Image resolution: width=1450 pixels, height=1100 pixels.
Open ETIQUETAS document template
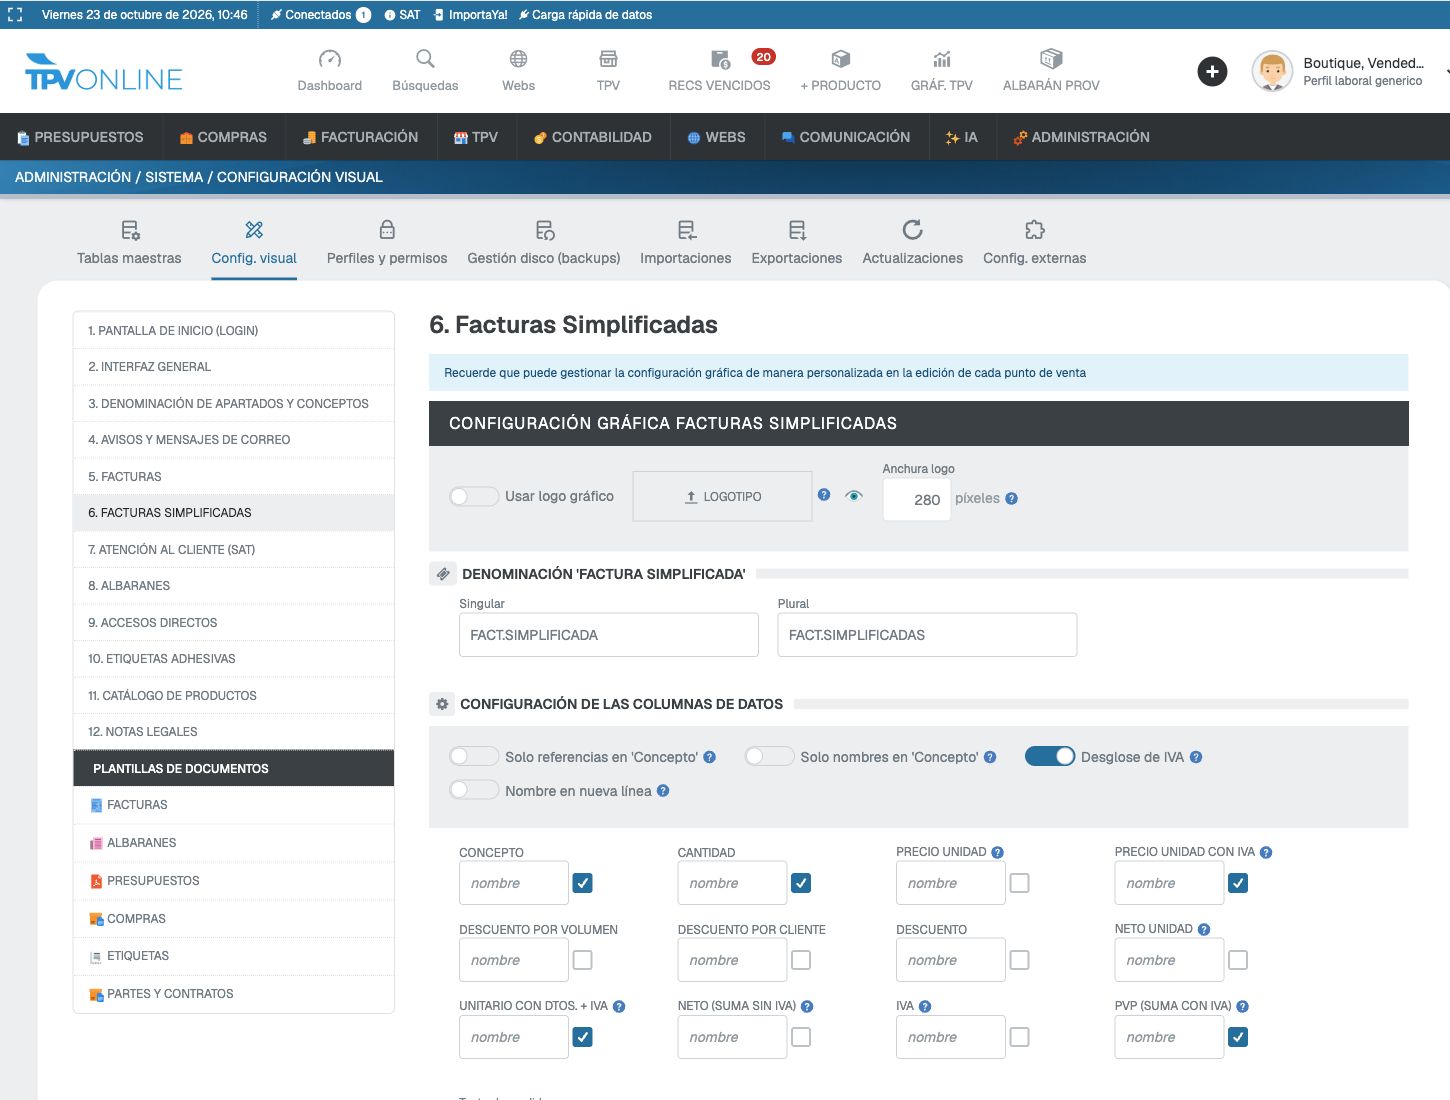(234, 956)
